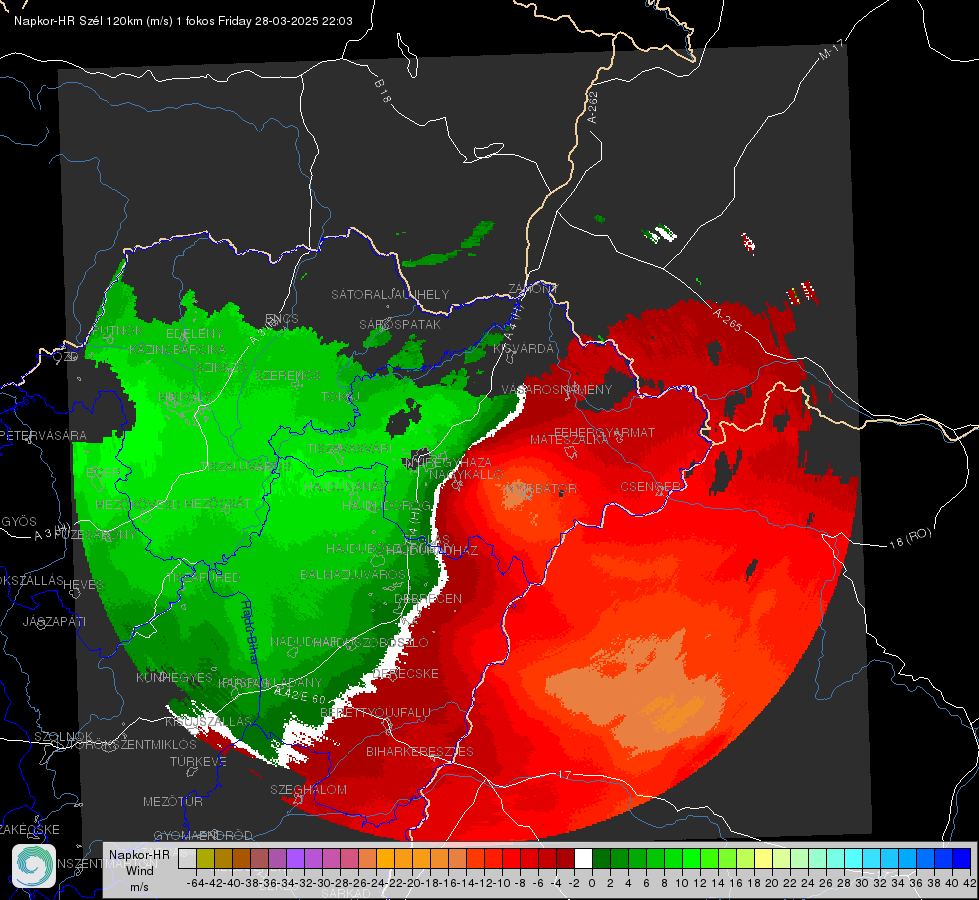Click the JÁSZAPÁTI label
The width and height of the screenshot is (979, 900).
pyautogui.click(x=54, y=621)
